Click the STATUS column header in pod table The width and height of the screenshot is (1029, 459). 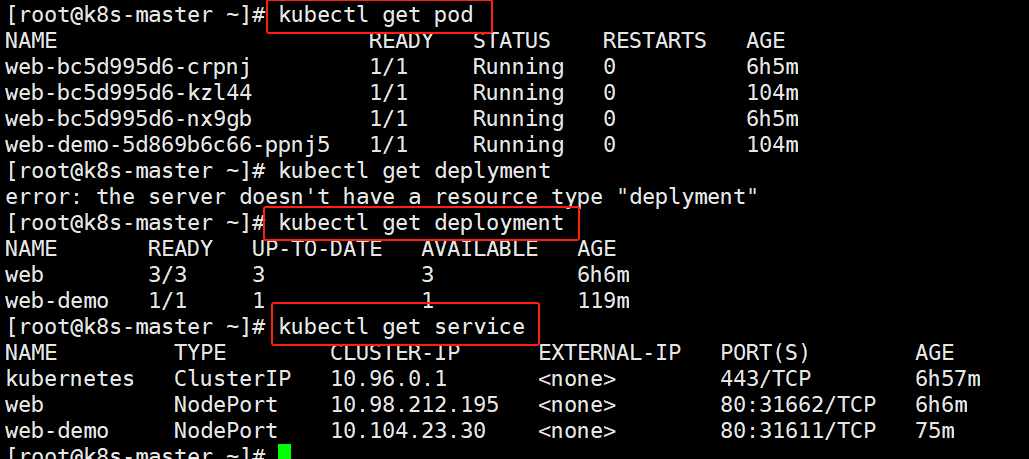pos(511,41)
